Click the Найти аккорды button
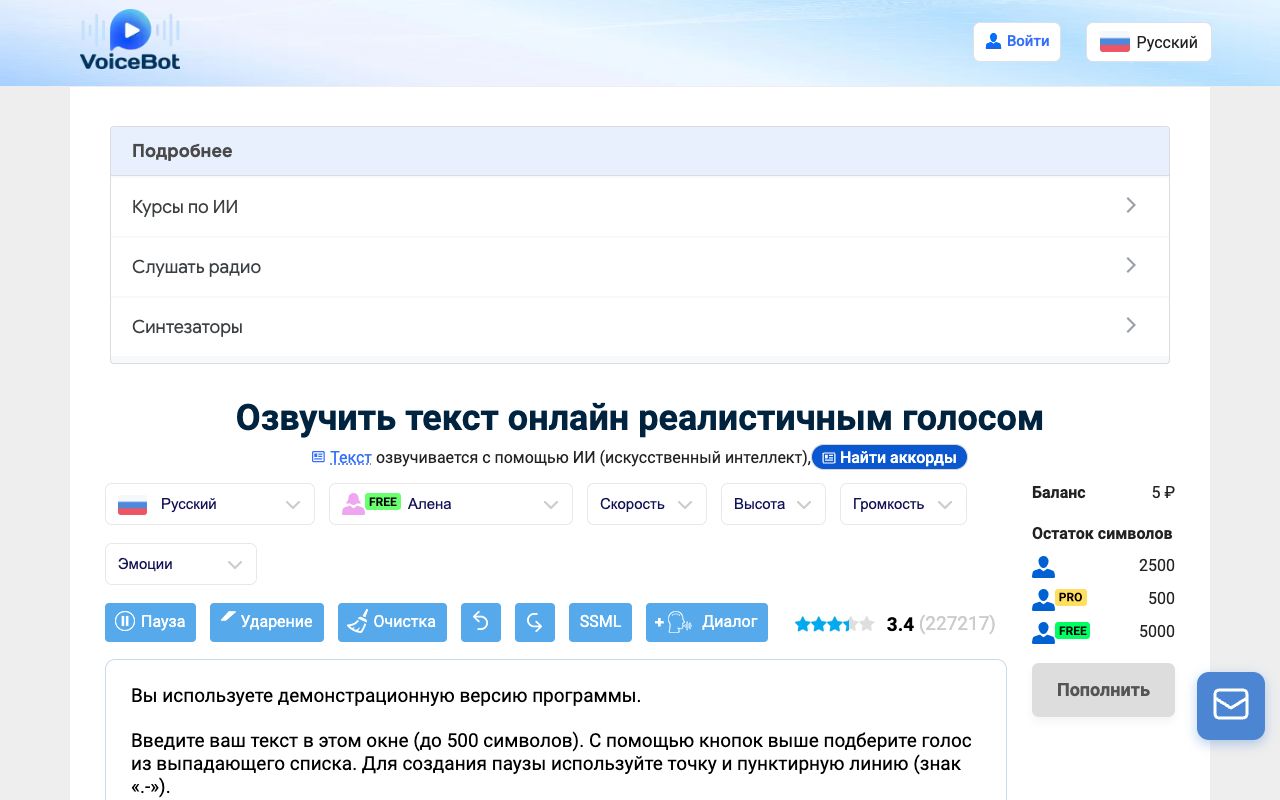This screenshot has width=1280, height=800. 889,457
